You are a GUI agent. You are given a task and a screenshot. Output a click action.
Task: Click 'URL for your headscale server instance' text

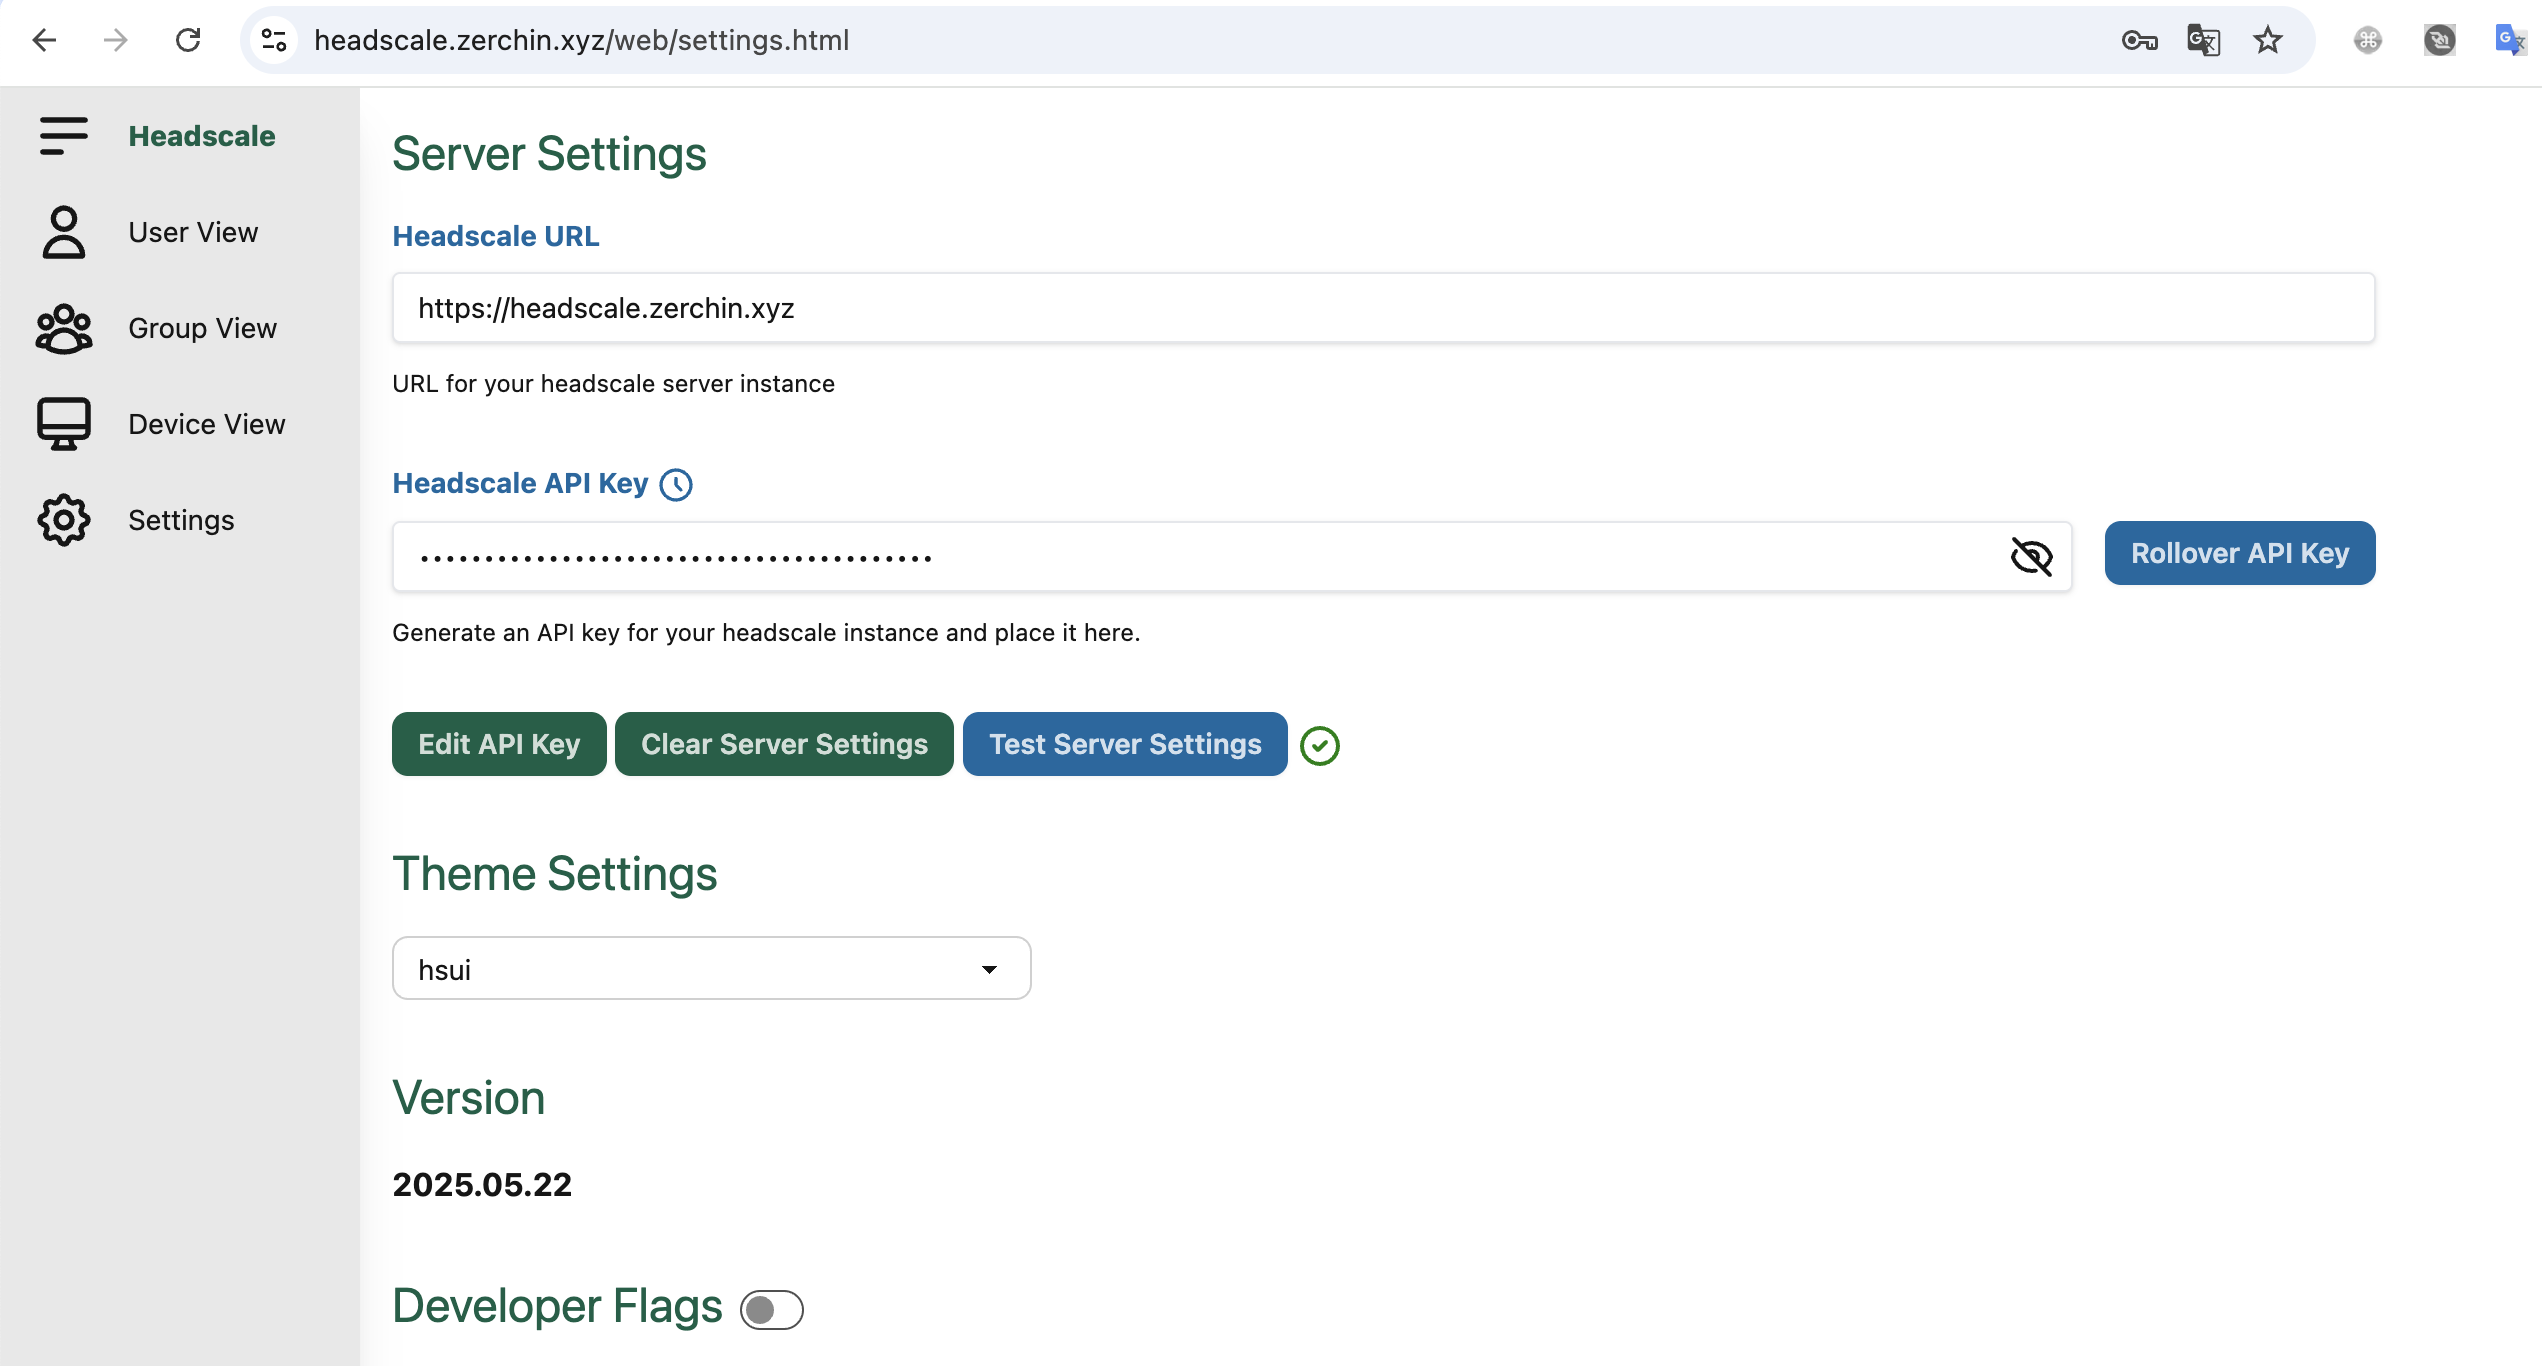pos(613,384)
